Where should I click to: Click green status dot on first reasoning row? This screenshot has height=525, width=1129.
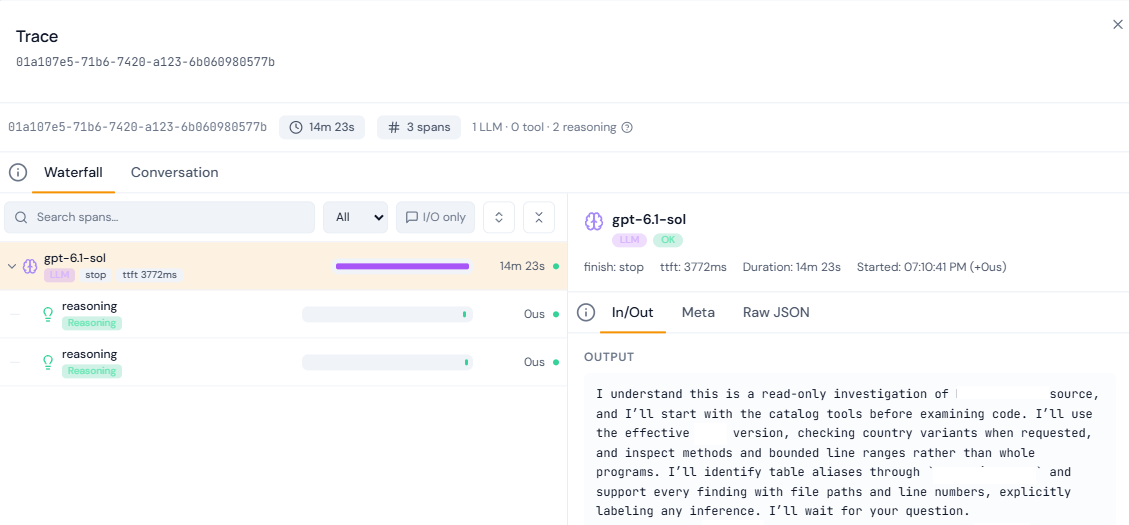[556, 315]
